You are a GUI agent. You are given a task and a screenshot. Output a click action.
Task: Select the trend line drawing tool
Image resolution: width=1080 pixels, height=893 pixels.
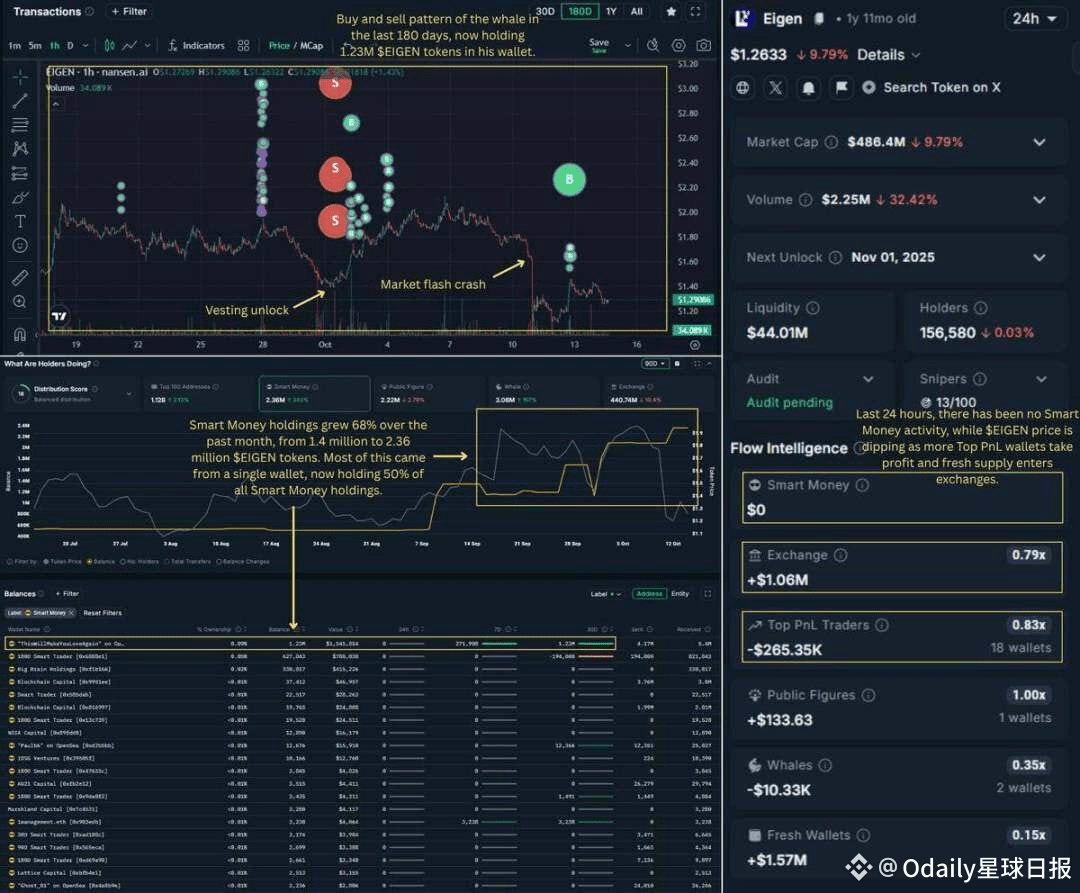[x=20, y=101]
